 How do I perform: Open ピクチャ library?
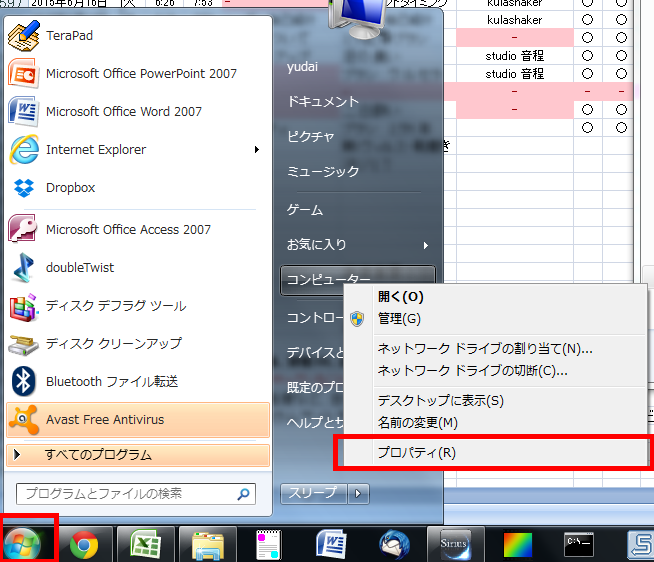[311, 136]
